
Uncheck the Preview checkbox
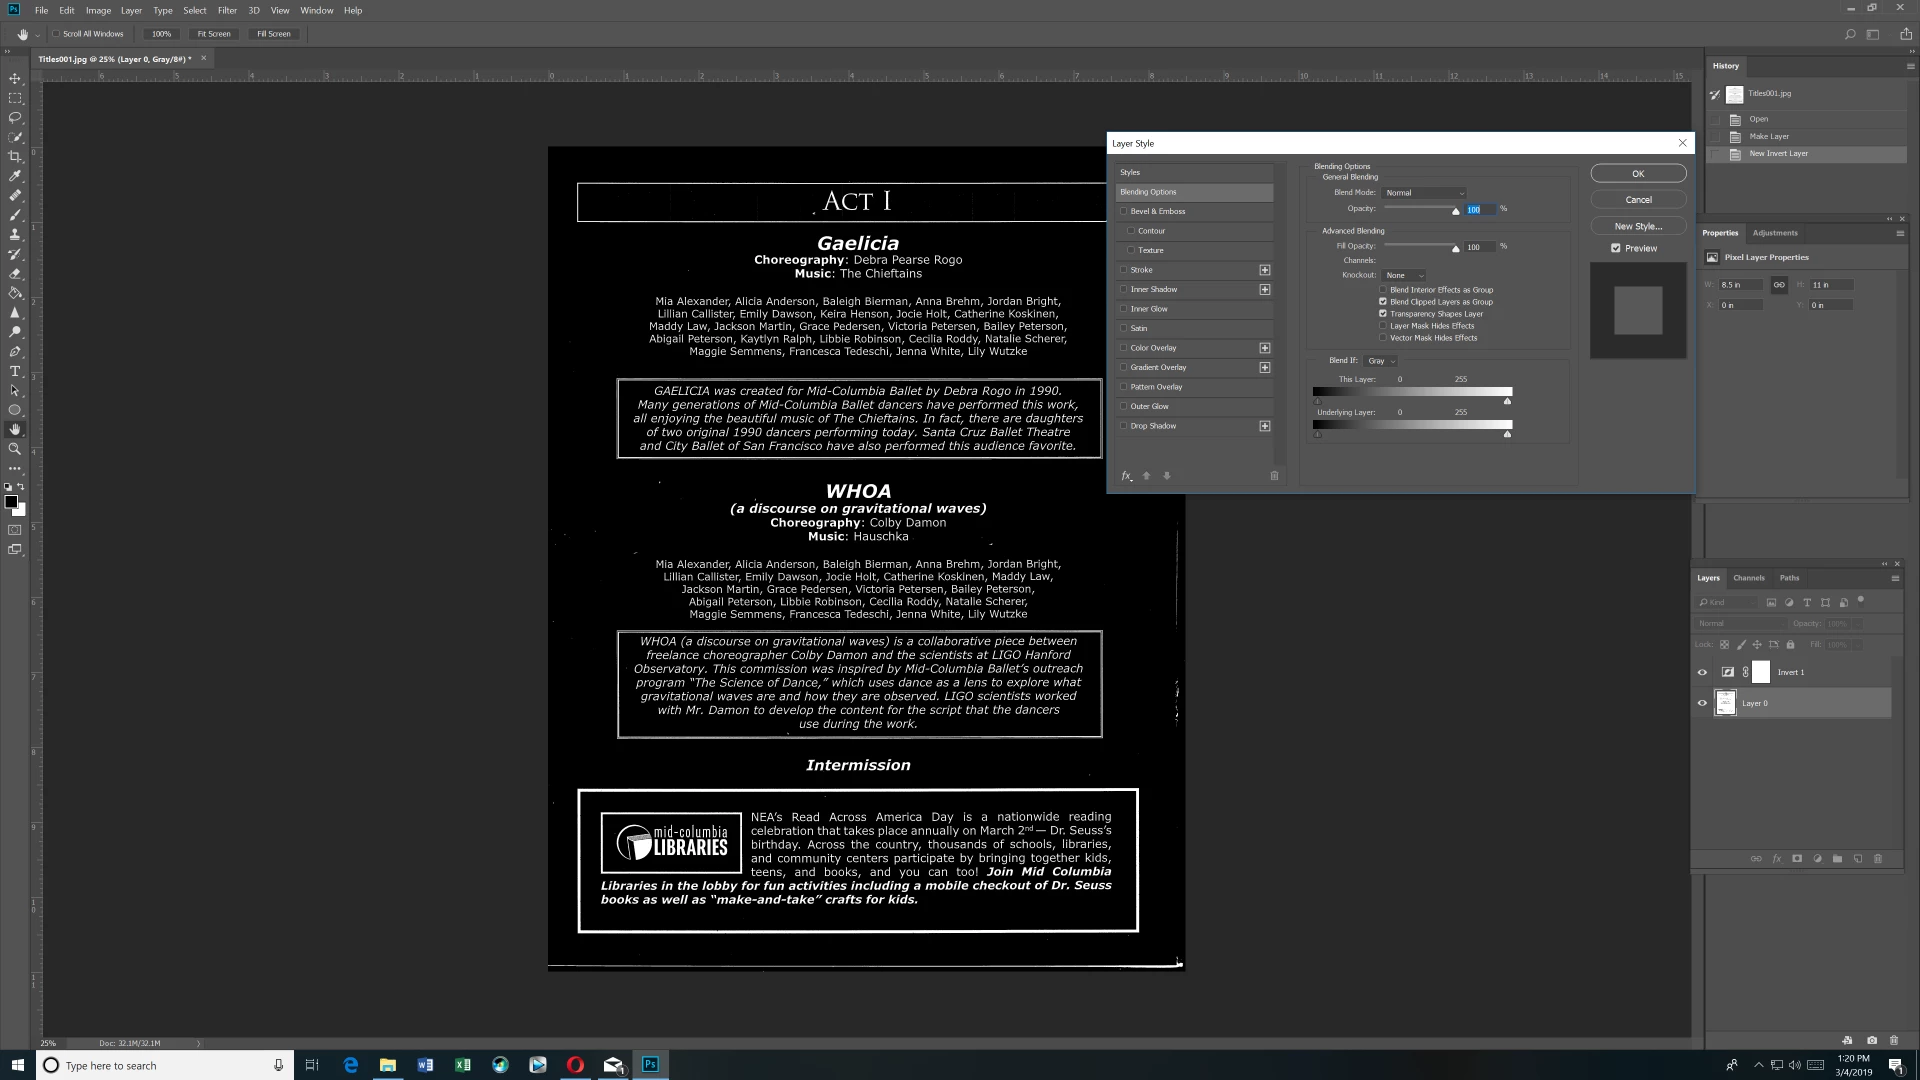(1616, 248)
